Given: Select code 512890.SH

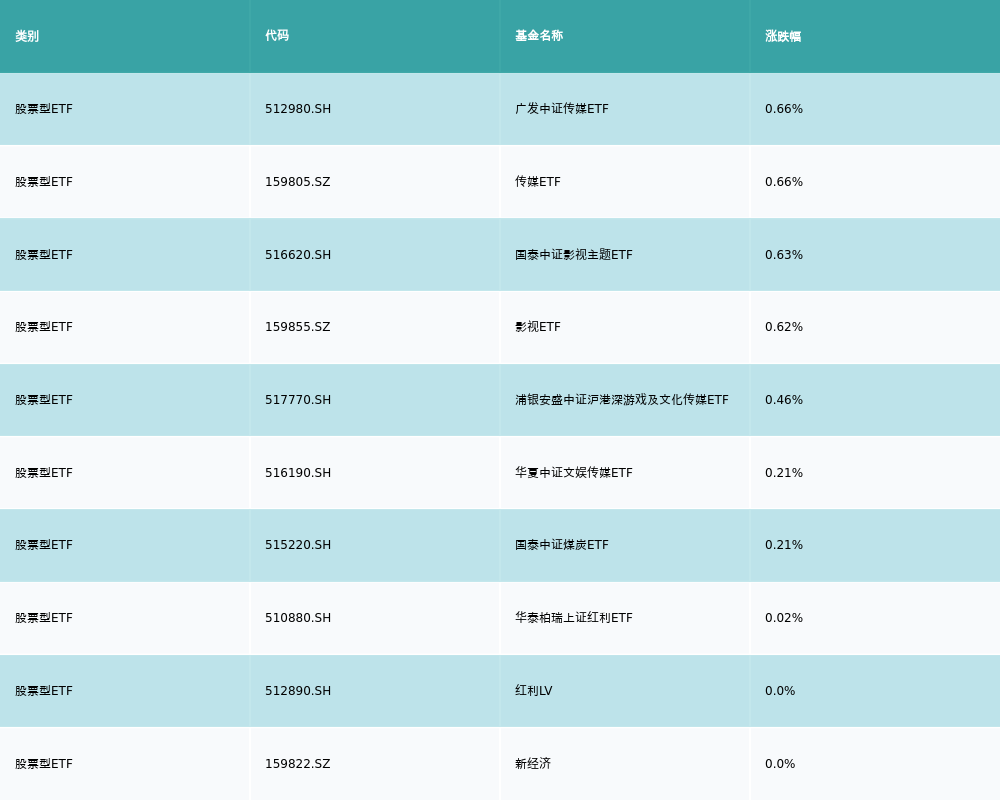Looking at the screenshot, I should point(298,691).
